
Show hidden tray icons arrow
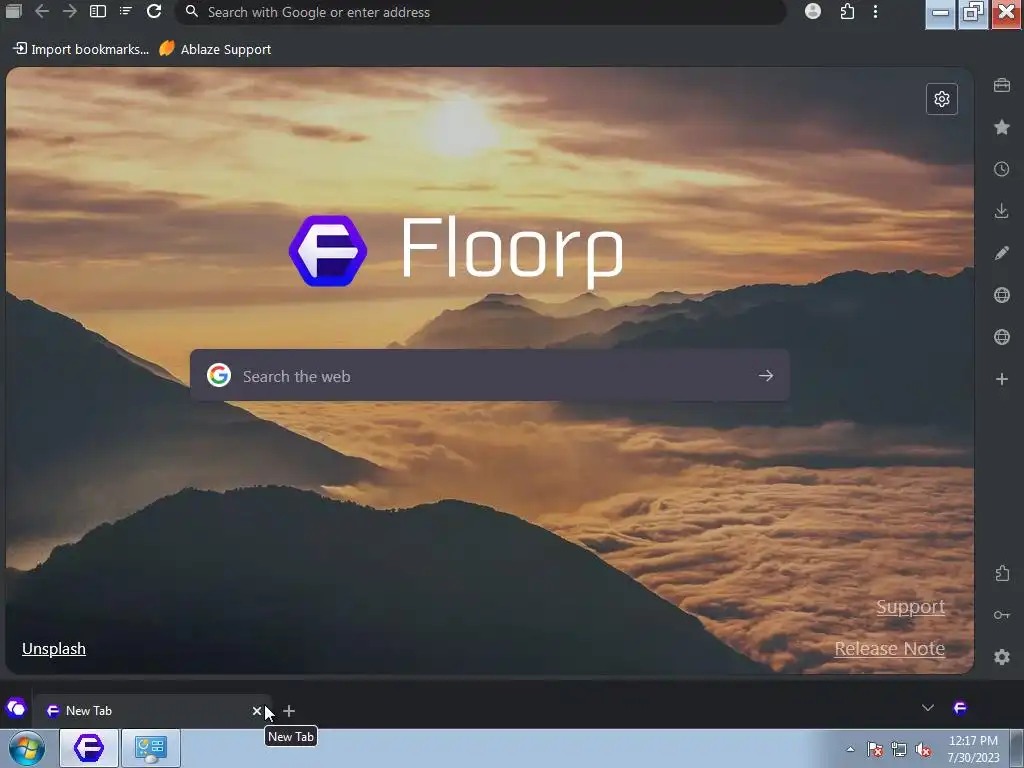[850, 749]
